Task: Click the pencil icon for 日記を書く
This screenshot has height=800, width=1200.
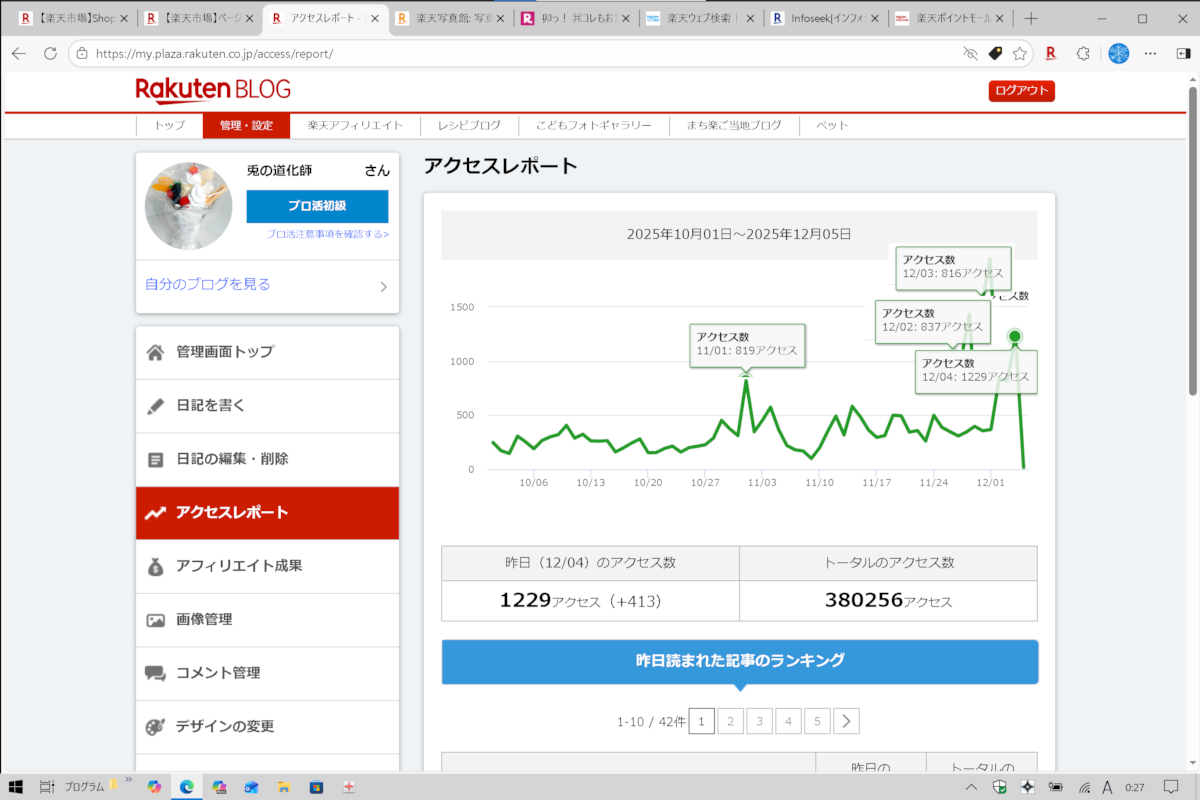Action: coord(155,406)
